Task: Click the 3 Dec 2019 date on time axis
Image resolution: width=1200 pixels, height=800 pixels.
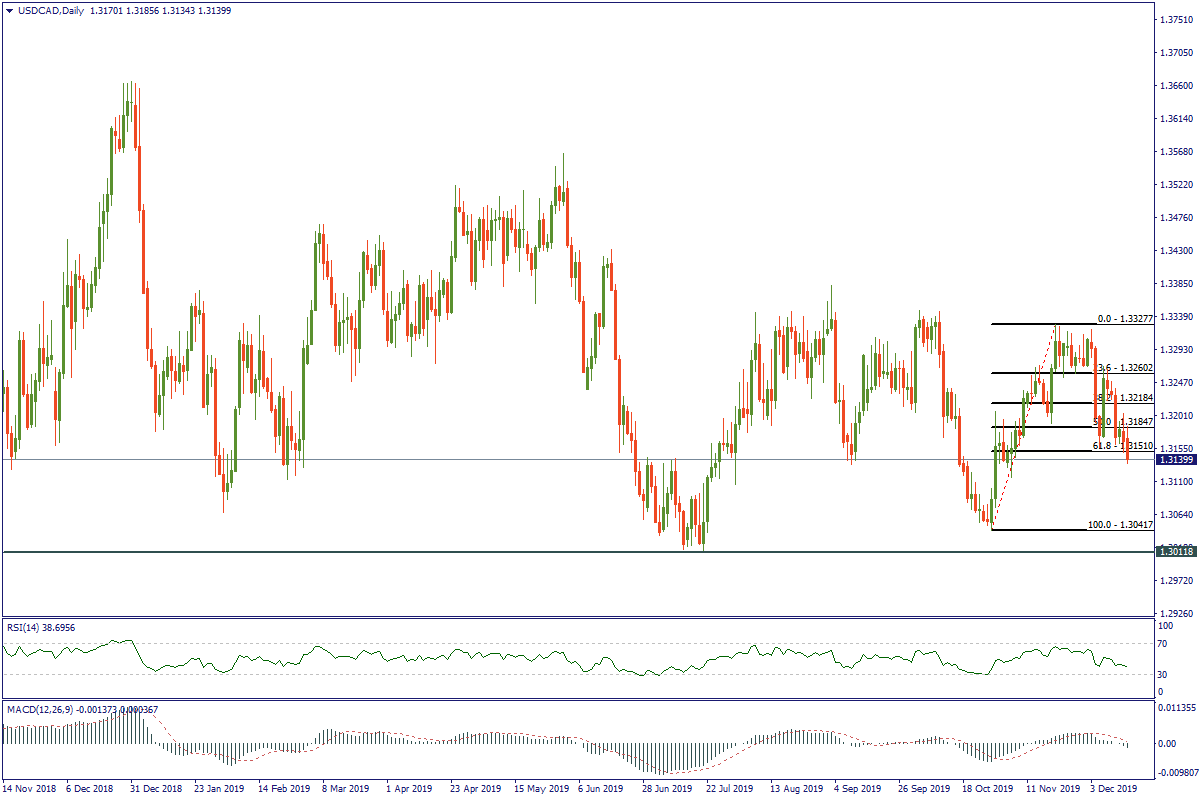Action: (x=1112, y=788)
